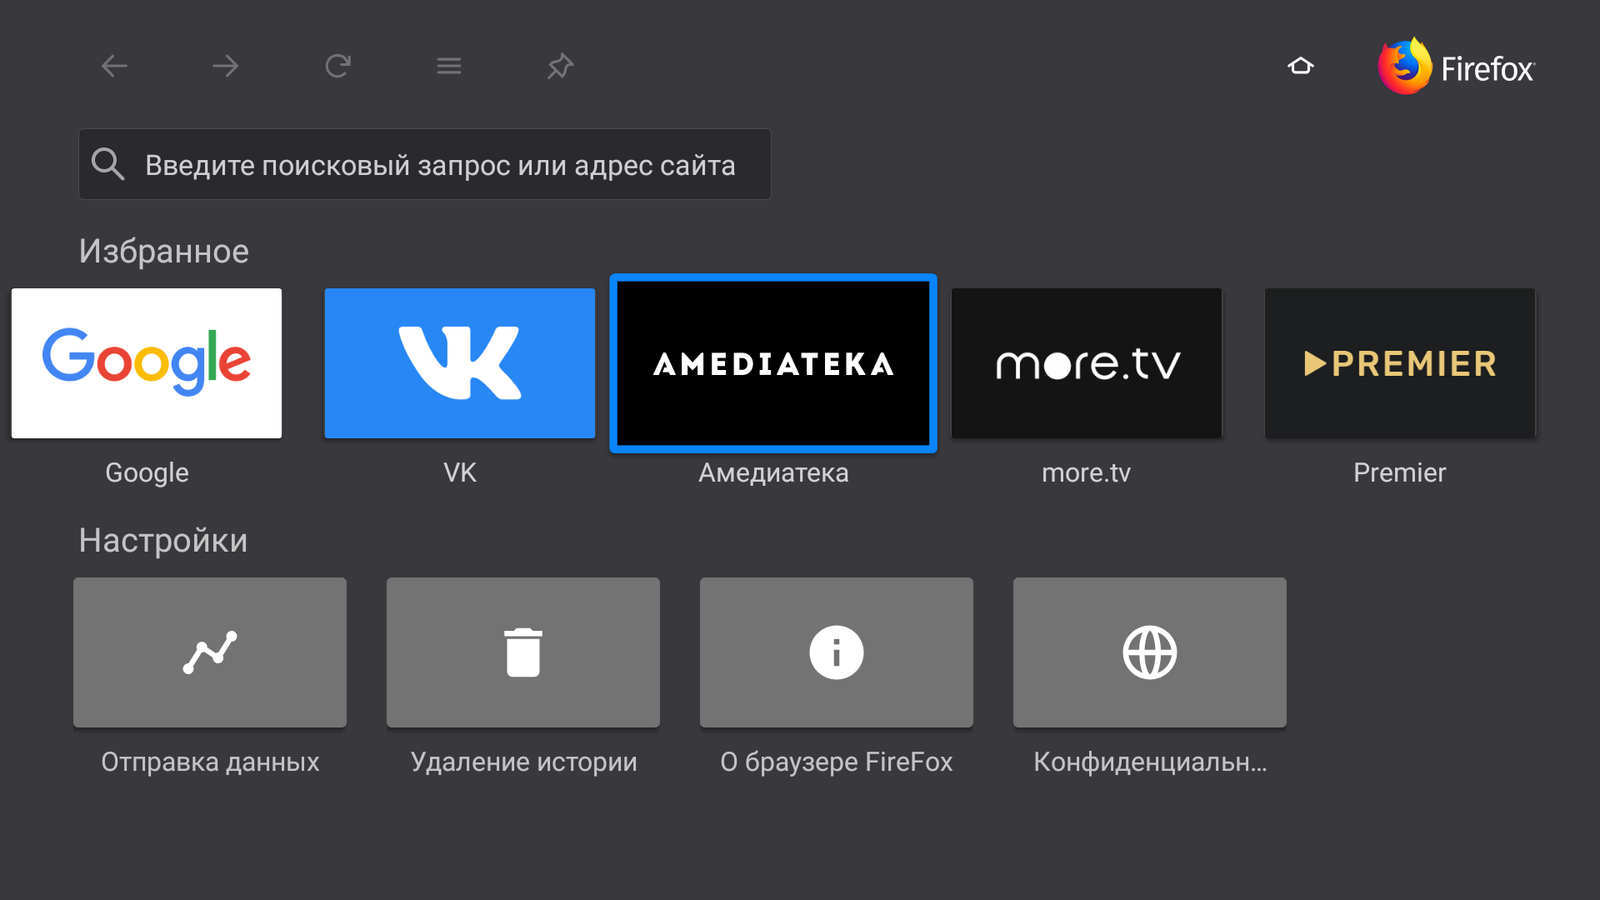Click the VK label under the tile
1600x900 pixels.
(460, 473)
